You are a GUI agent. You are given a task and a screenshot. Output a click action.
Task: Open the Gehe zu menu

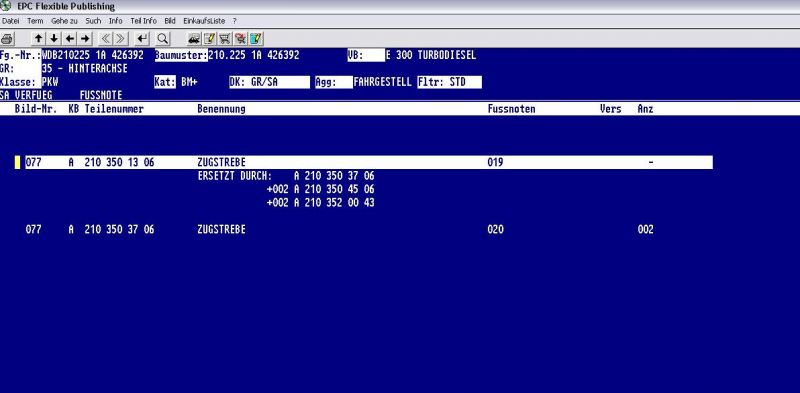pos(64,21)
